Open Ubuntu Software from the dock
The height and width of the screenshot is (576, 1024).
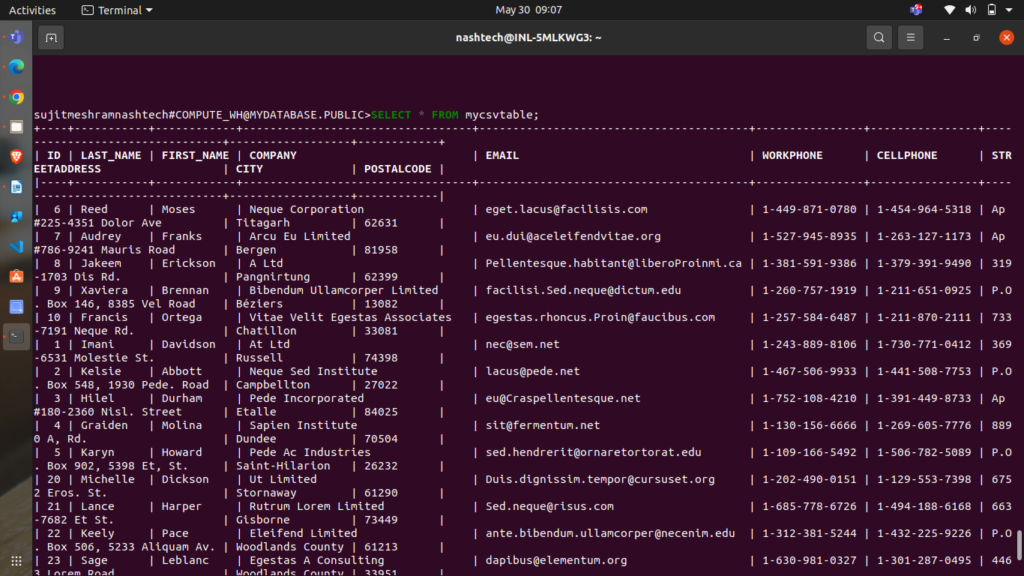point(16,276)
